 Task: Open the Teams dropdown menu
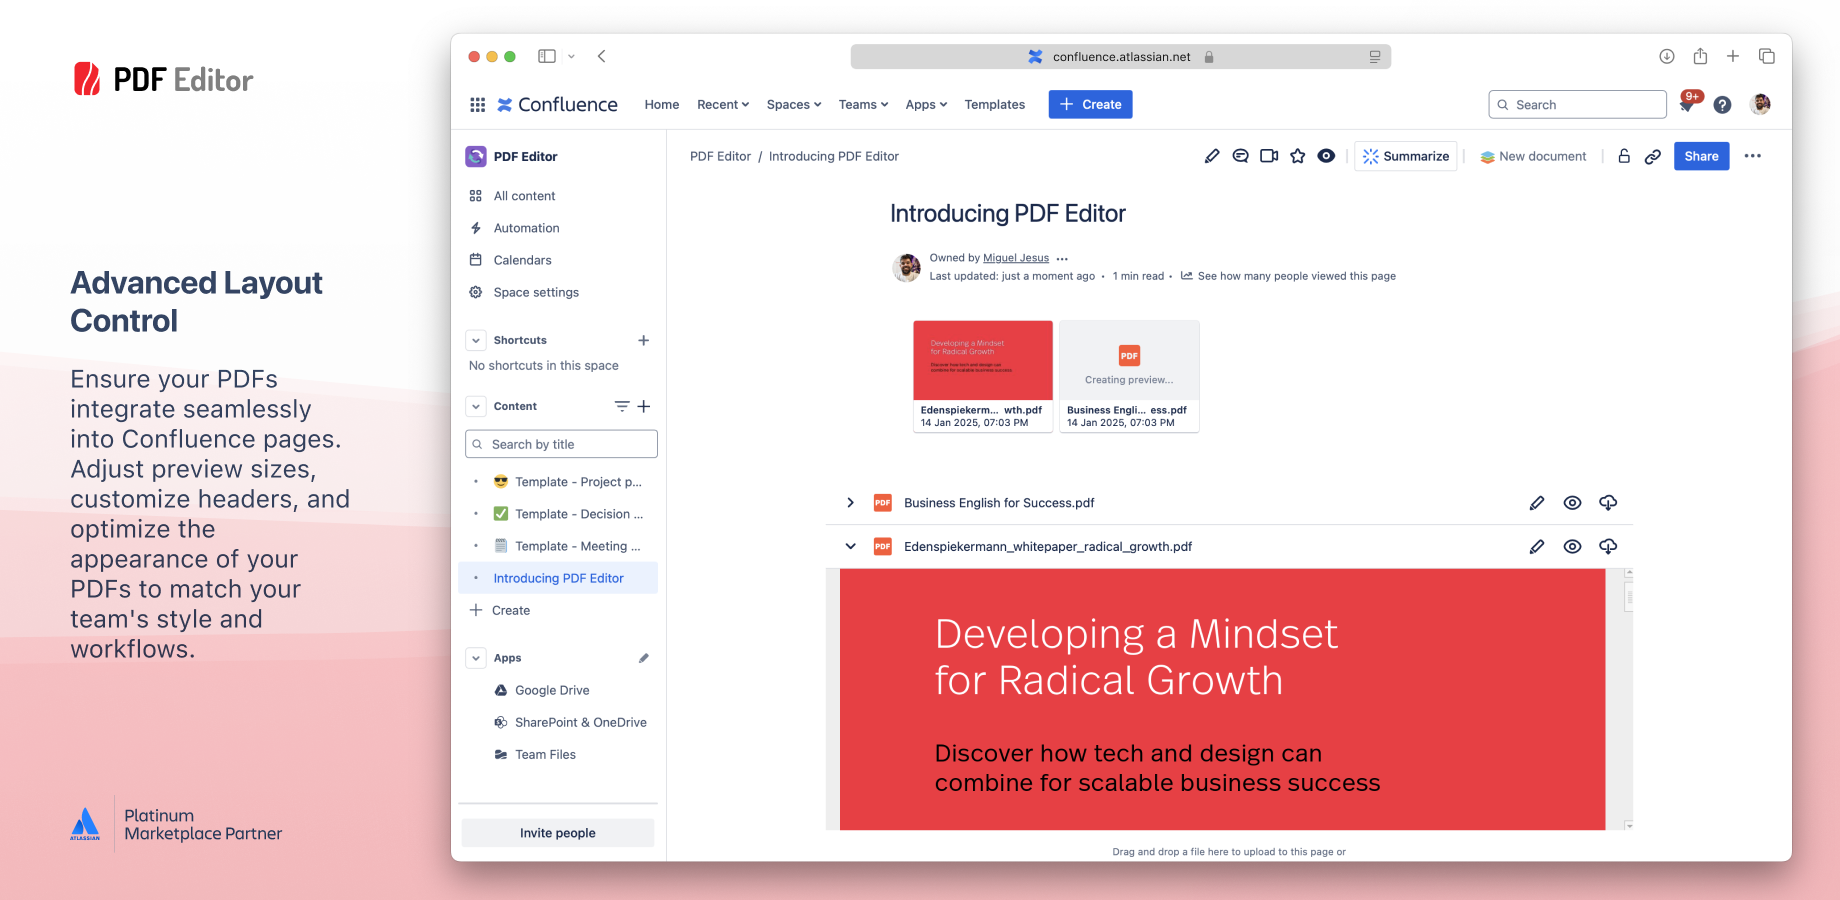click(863, 104)
